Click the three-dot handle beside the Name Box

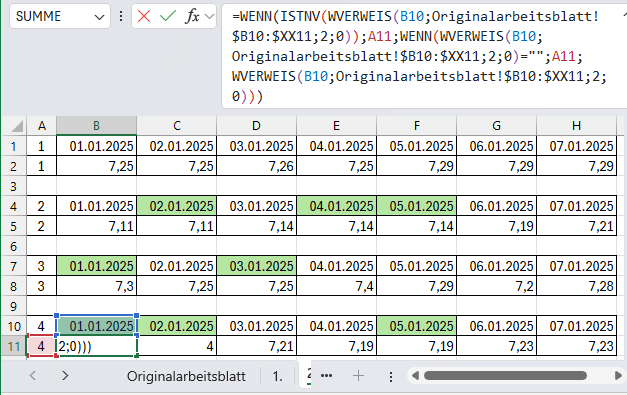(121, 16)
